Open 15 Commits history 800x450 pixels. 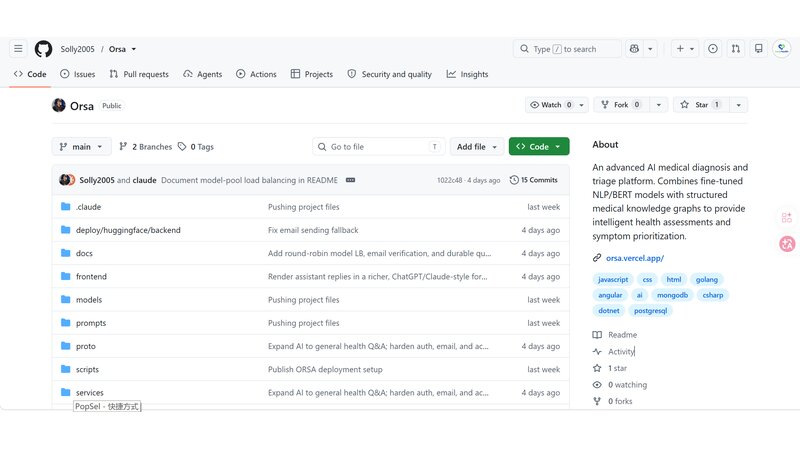534,180
